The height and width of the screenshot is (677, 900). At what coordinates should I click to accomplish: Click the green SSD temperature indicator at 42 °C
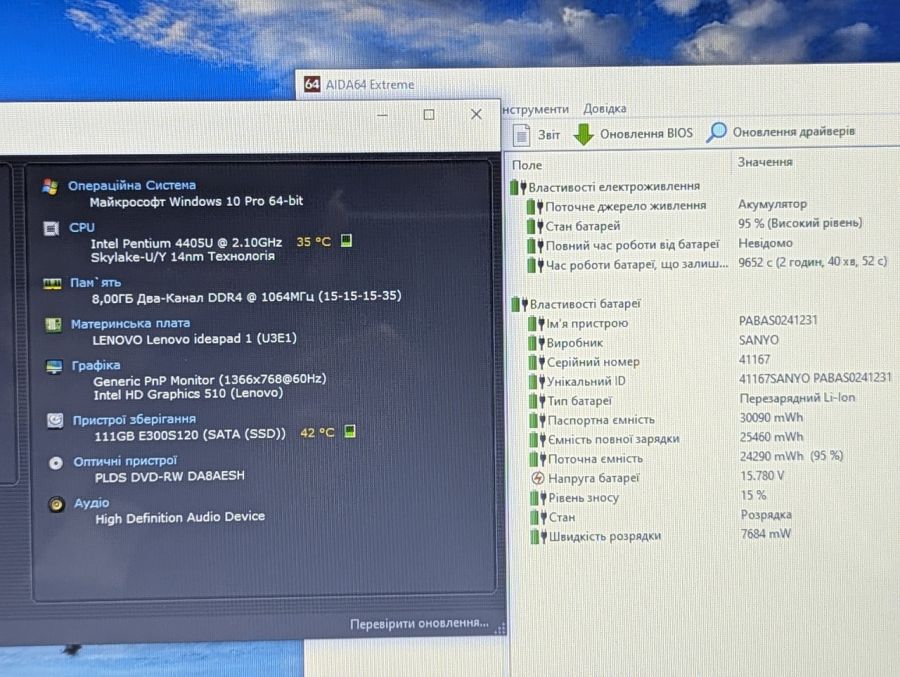point(350,431)
